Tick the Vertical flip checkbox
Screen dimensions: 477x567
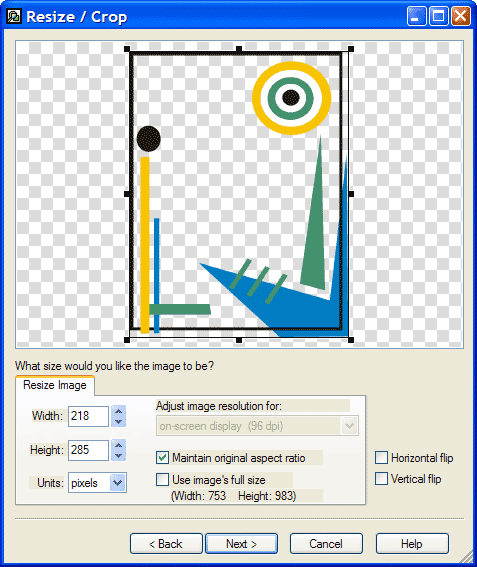381,478
